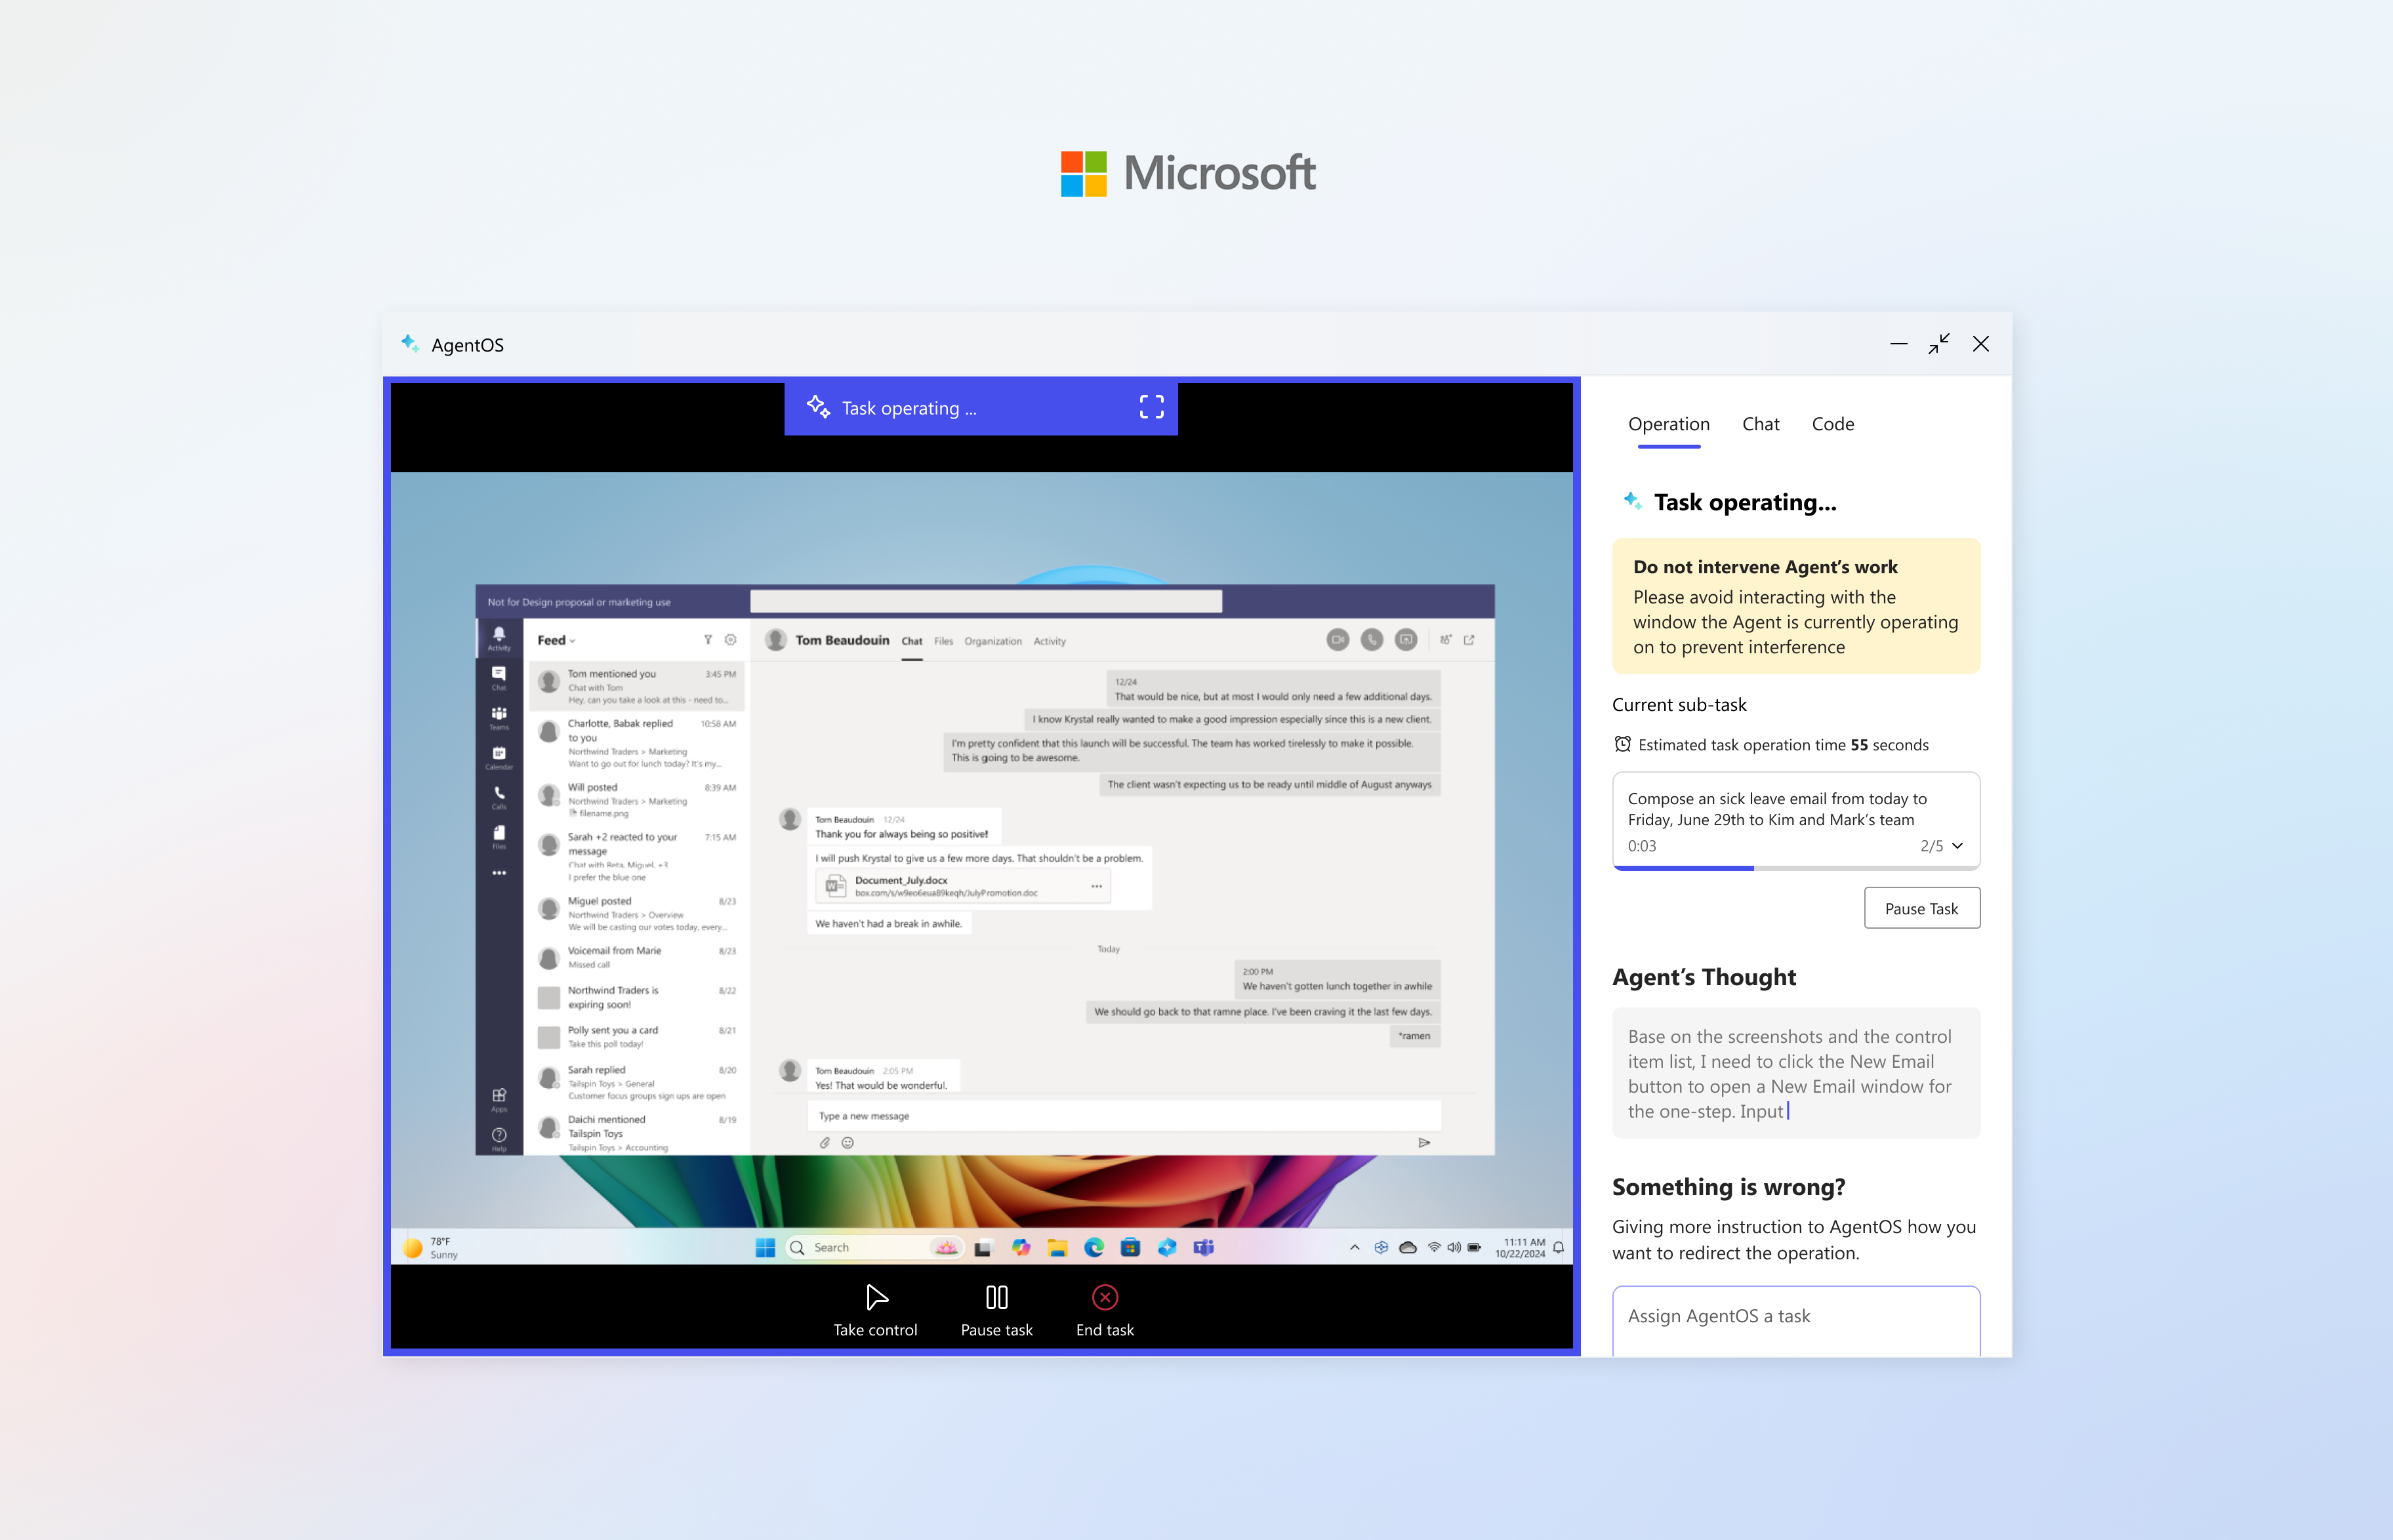Open Help in the Teams sidebar
This screenshot has height=1540, width=2393.
coord(499,1139)
